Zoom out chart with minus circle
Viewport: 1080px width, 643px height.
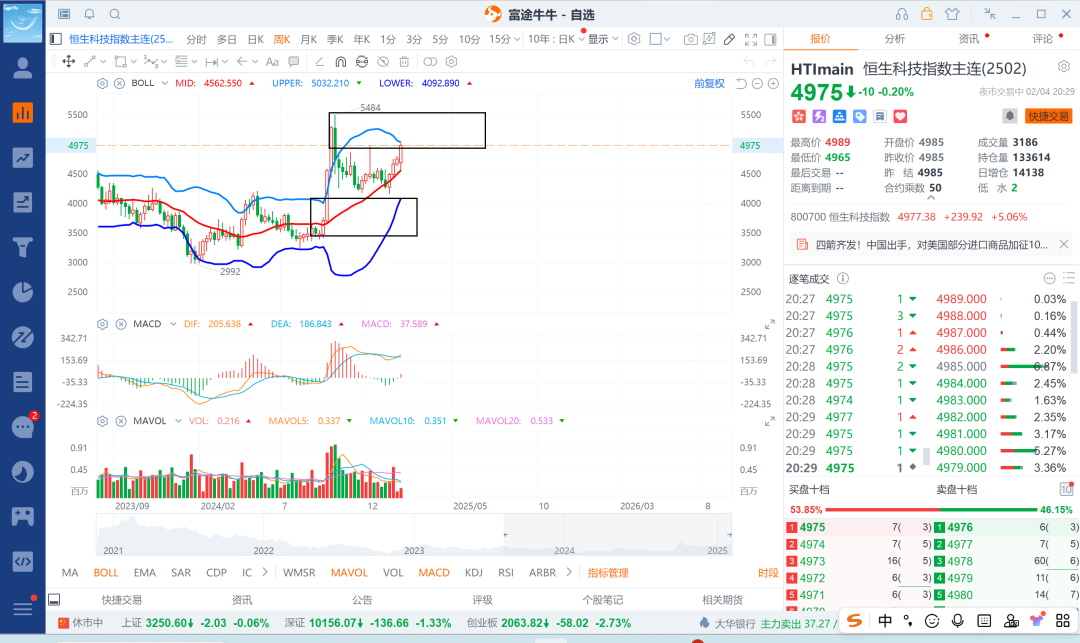[757, 83]
